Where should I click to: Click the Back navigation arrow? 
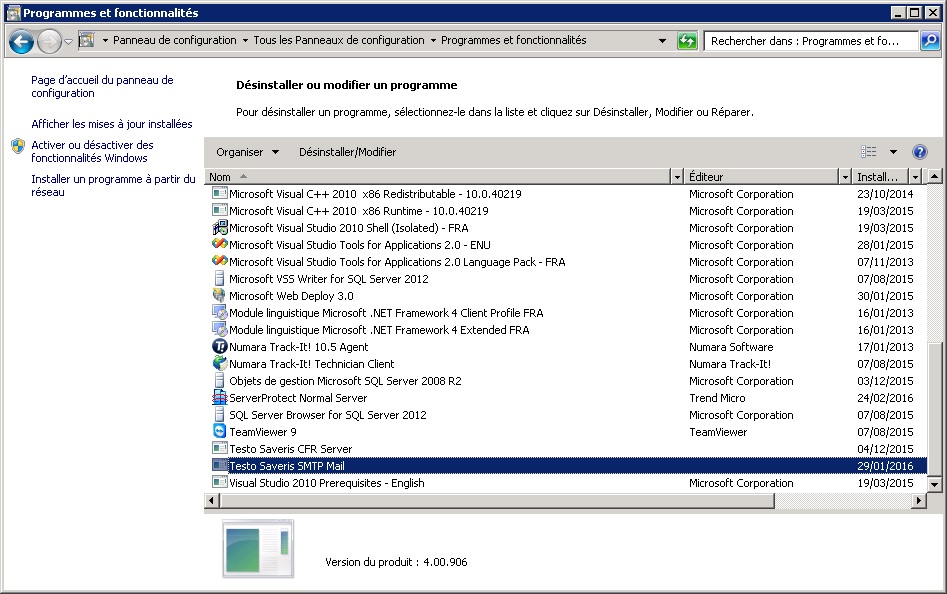22,42
